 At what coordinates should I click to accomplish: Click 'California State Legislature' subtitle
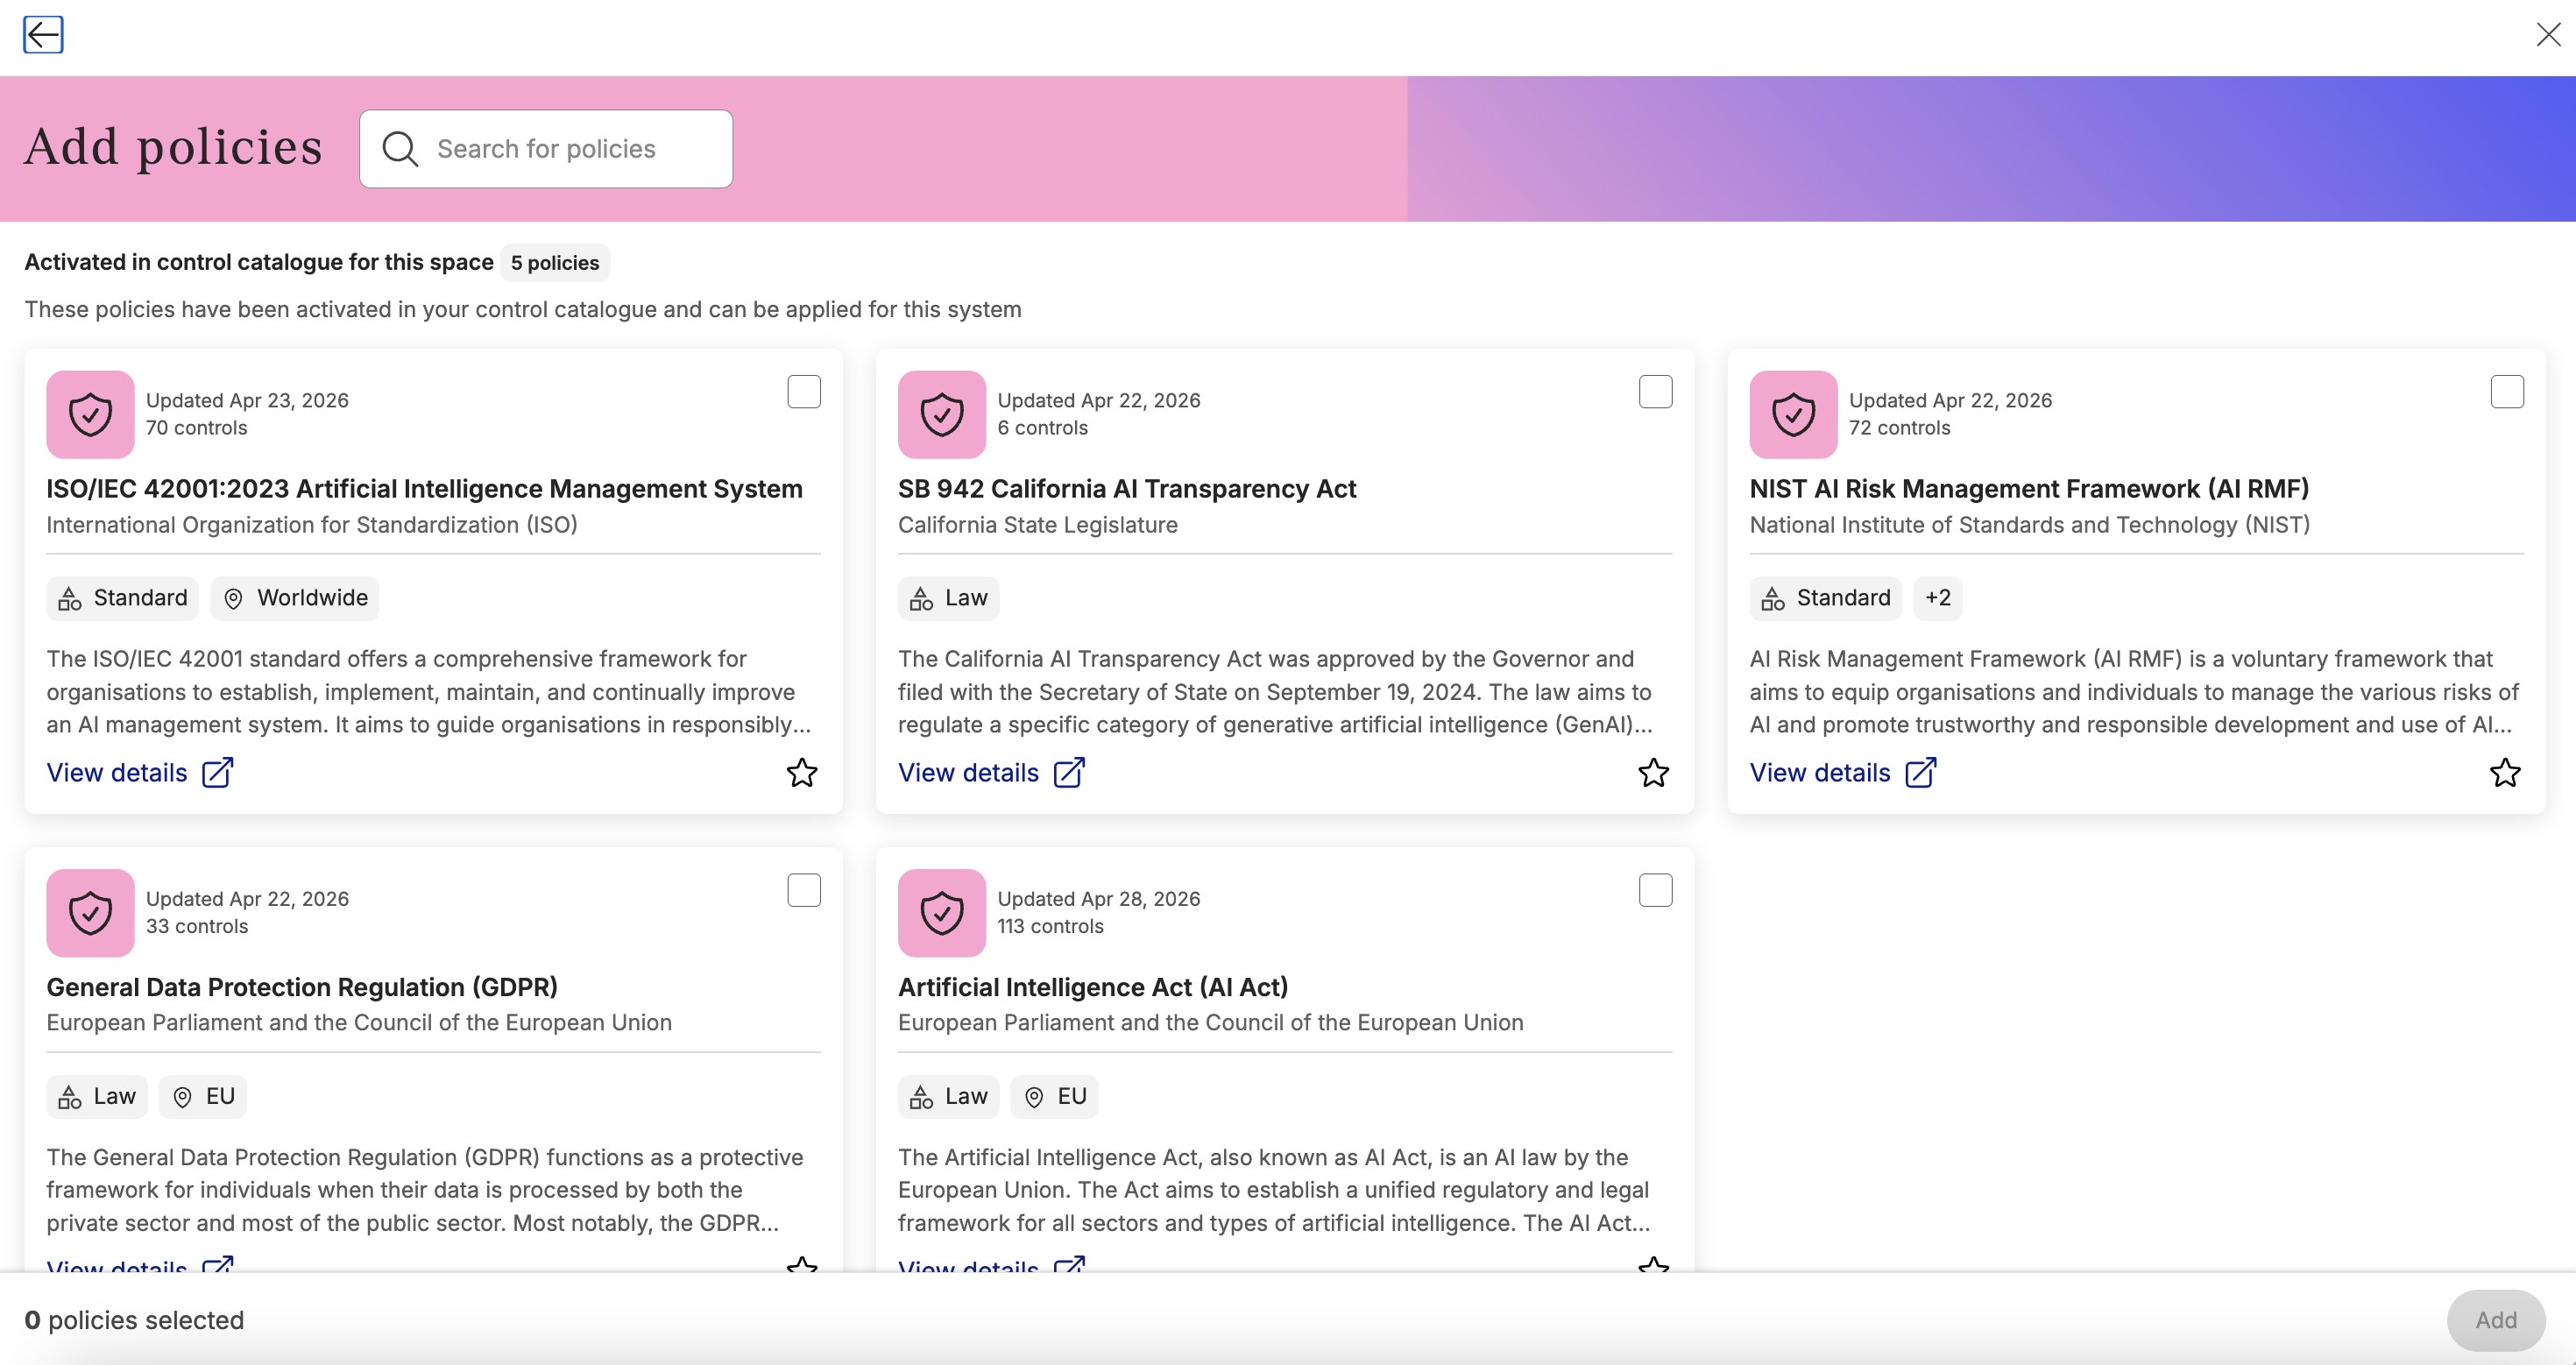click(x=1038, y=525)
